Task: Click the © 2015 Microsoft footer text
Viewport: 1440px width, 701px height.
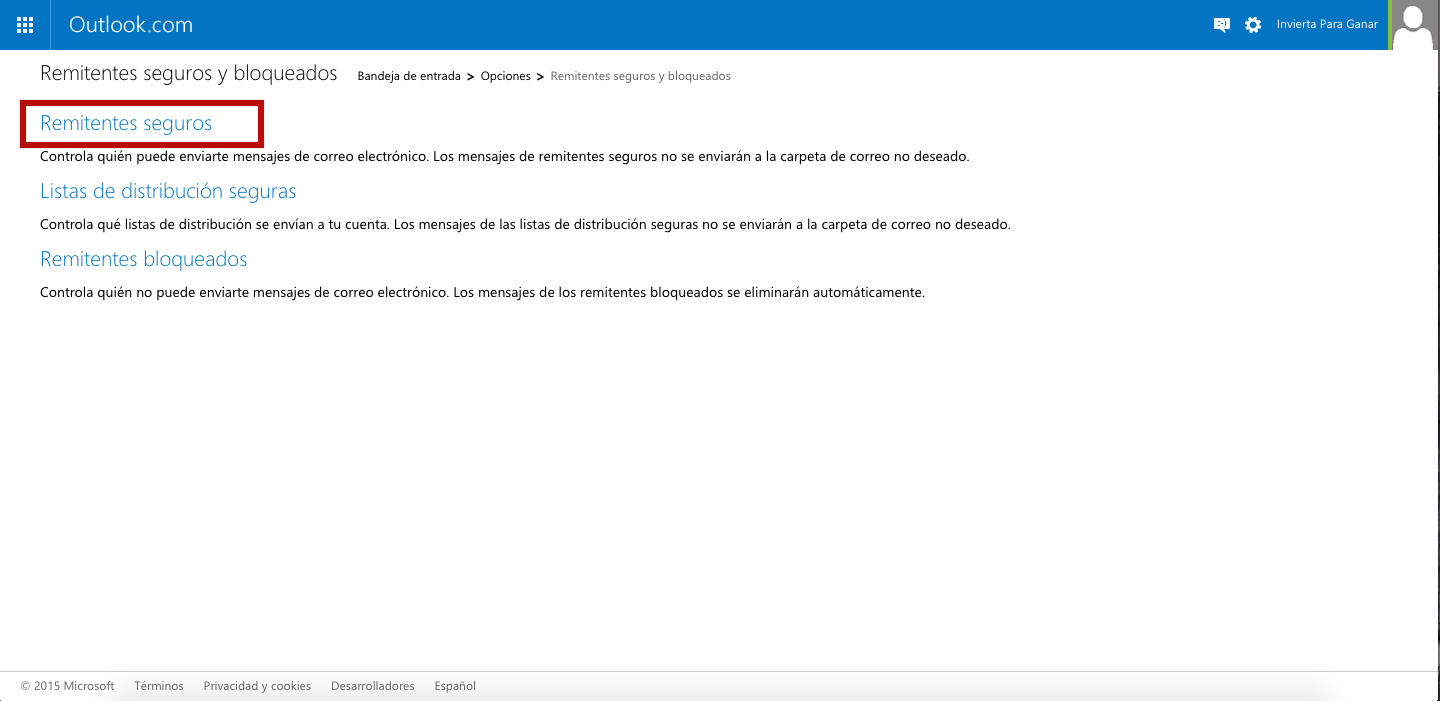Action: 68,686
